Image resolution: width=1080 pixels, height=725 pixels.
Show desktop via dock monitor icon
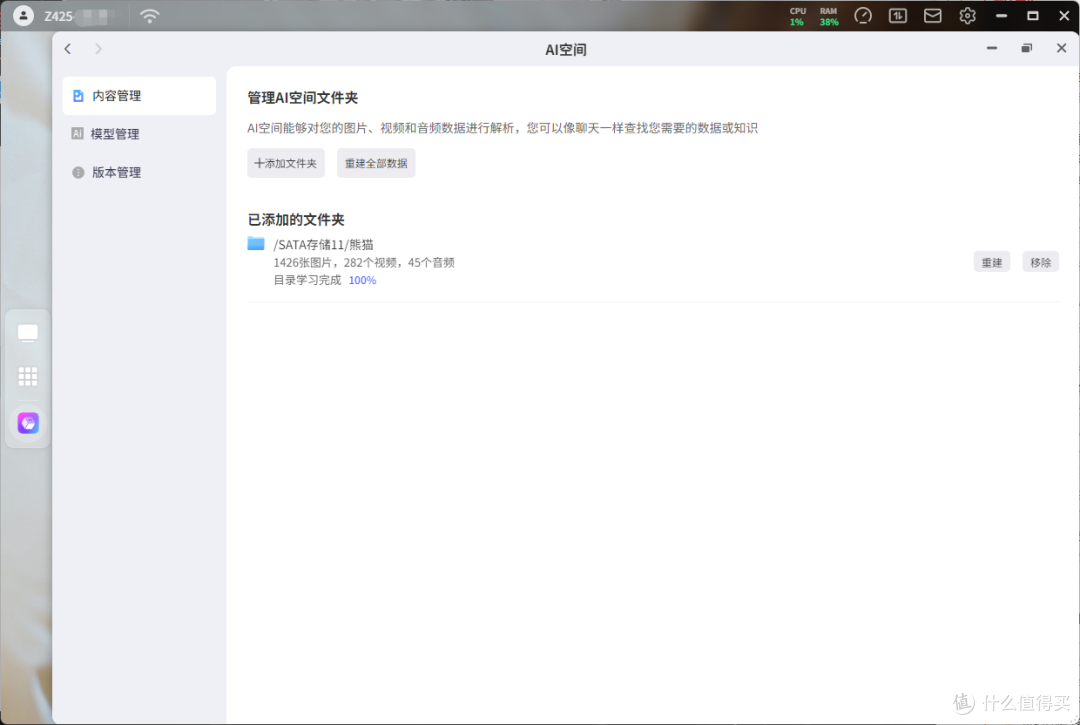28,333
